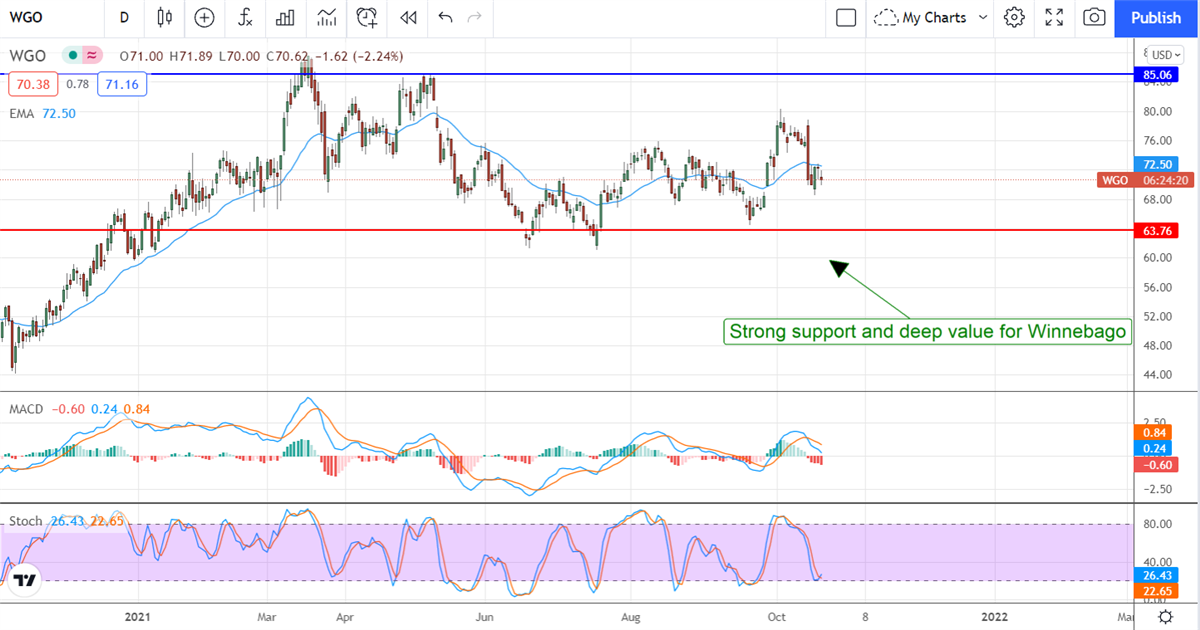The width and height of the screenshot is (1200, 630).
Task: Select the Stoch indicator legend label
Action: pos(26,521)
